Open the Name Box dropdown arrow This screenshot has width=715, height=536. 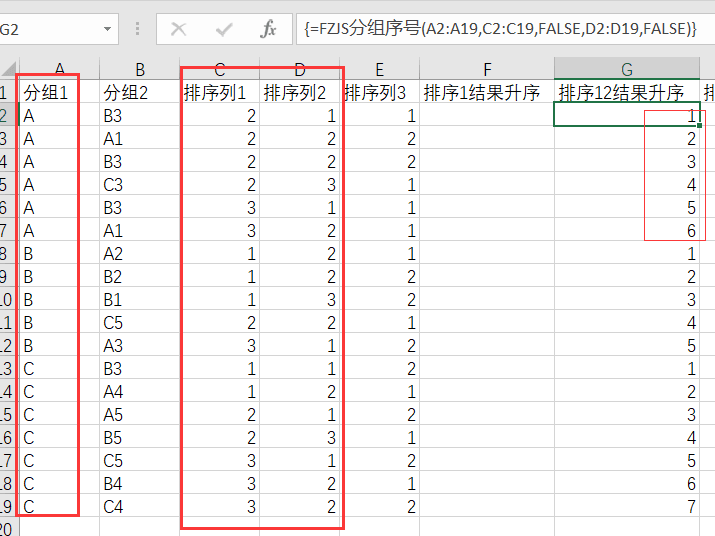coord(107,29)
